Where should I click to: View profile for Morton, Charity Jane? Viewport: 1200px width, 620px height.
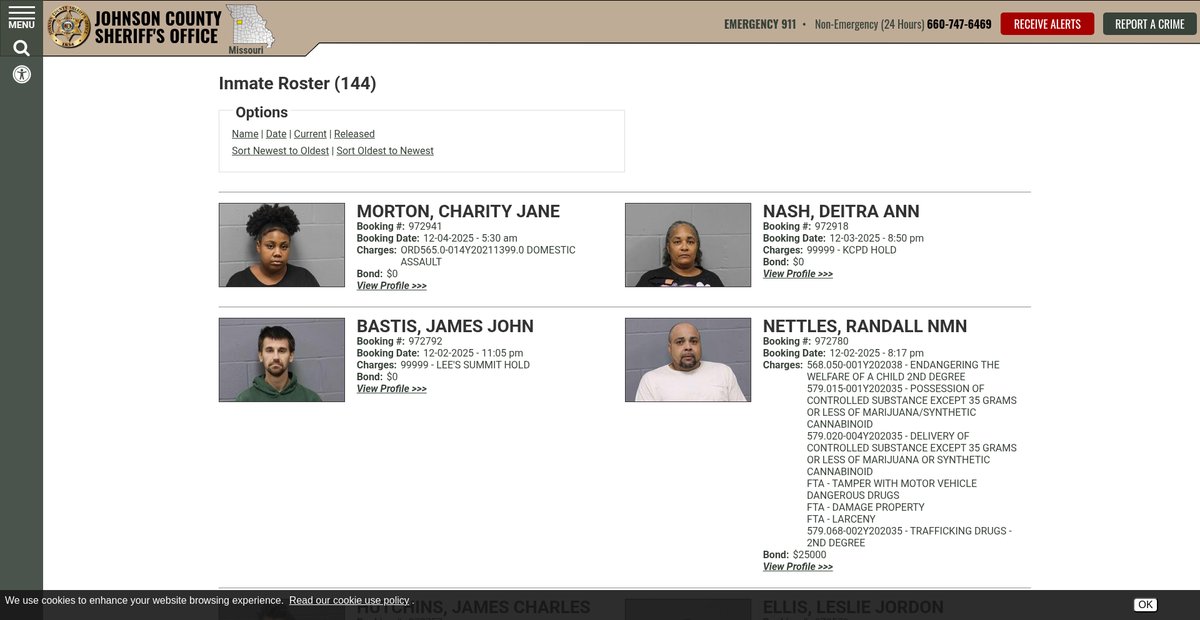pyautogui.click(x=392, y=286)
